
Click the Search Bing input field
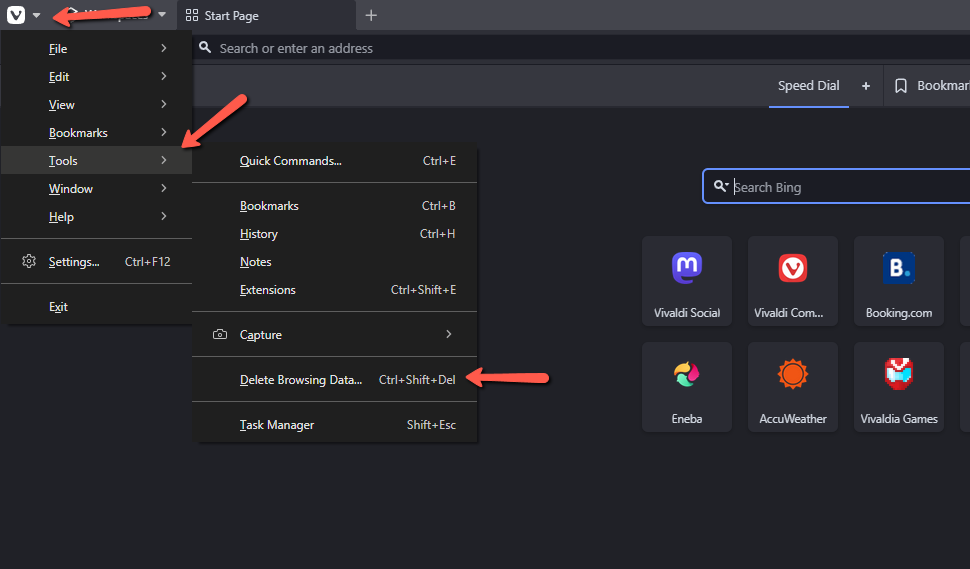coord(836,186)
